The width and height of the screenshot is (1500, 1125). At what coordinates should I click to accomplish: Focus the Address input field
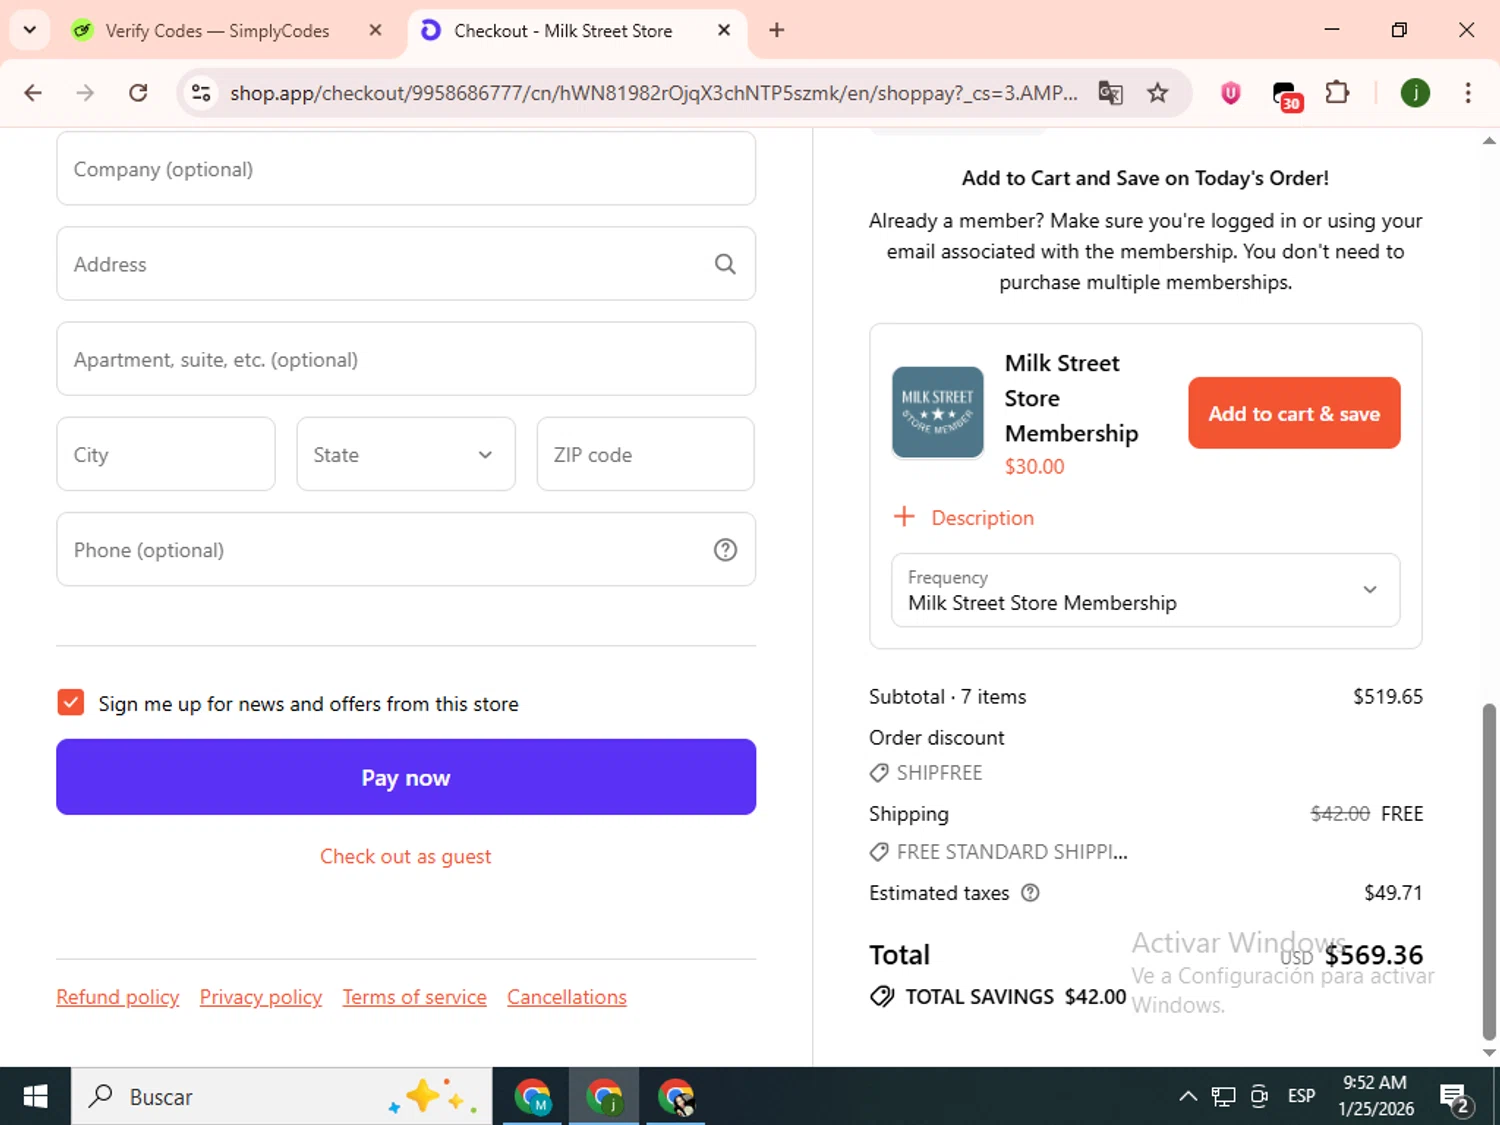click(406, 264)
